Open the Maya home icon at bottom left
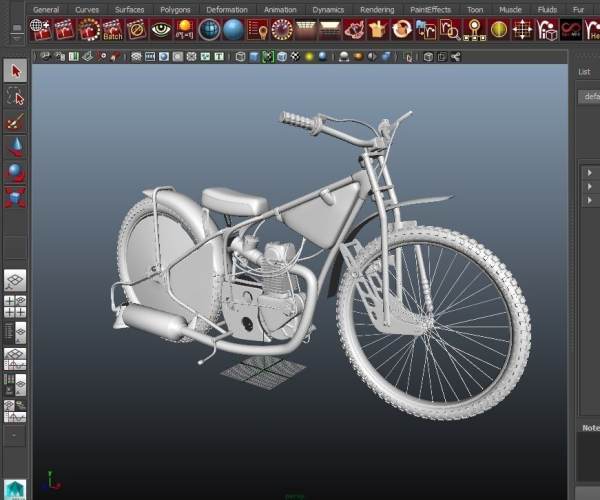 [15, 490]
